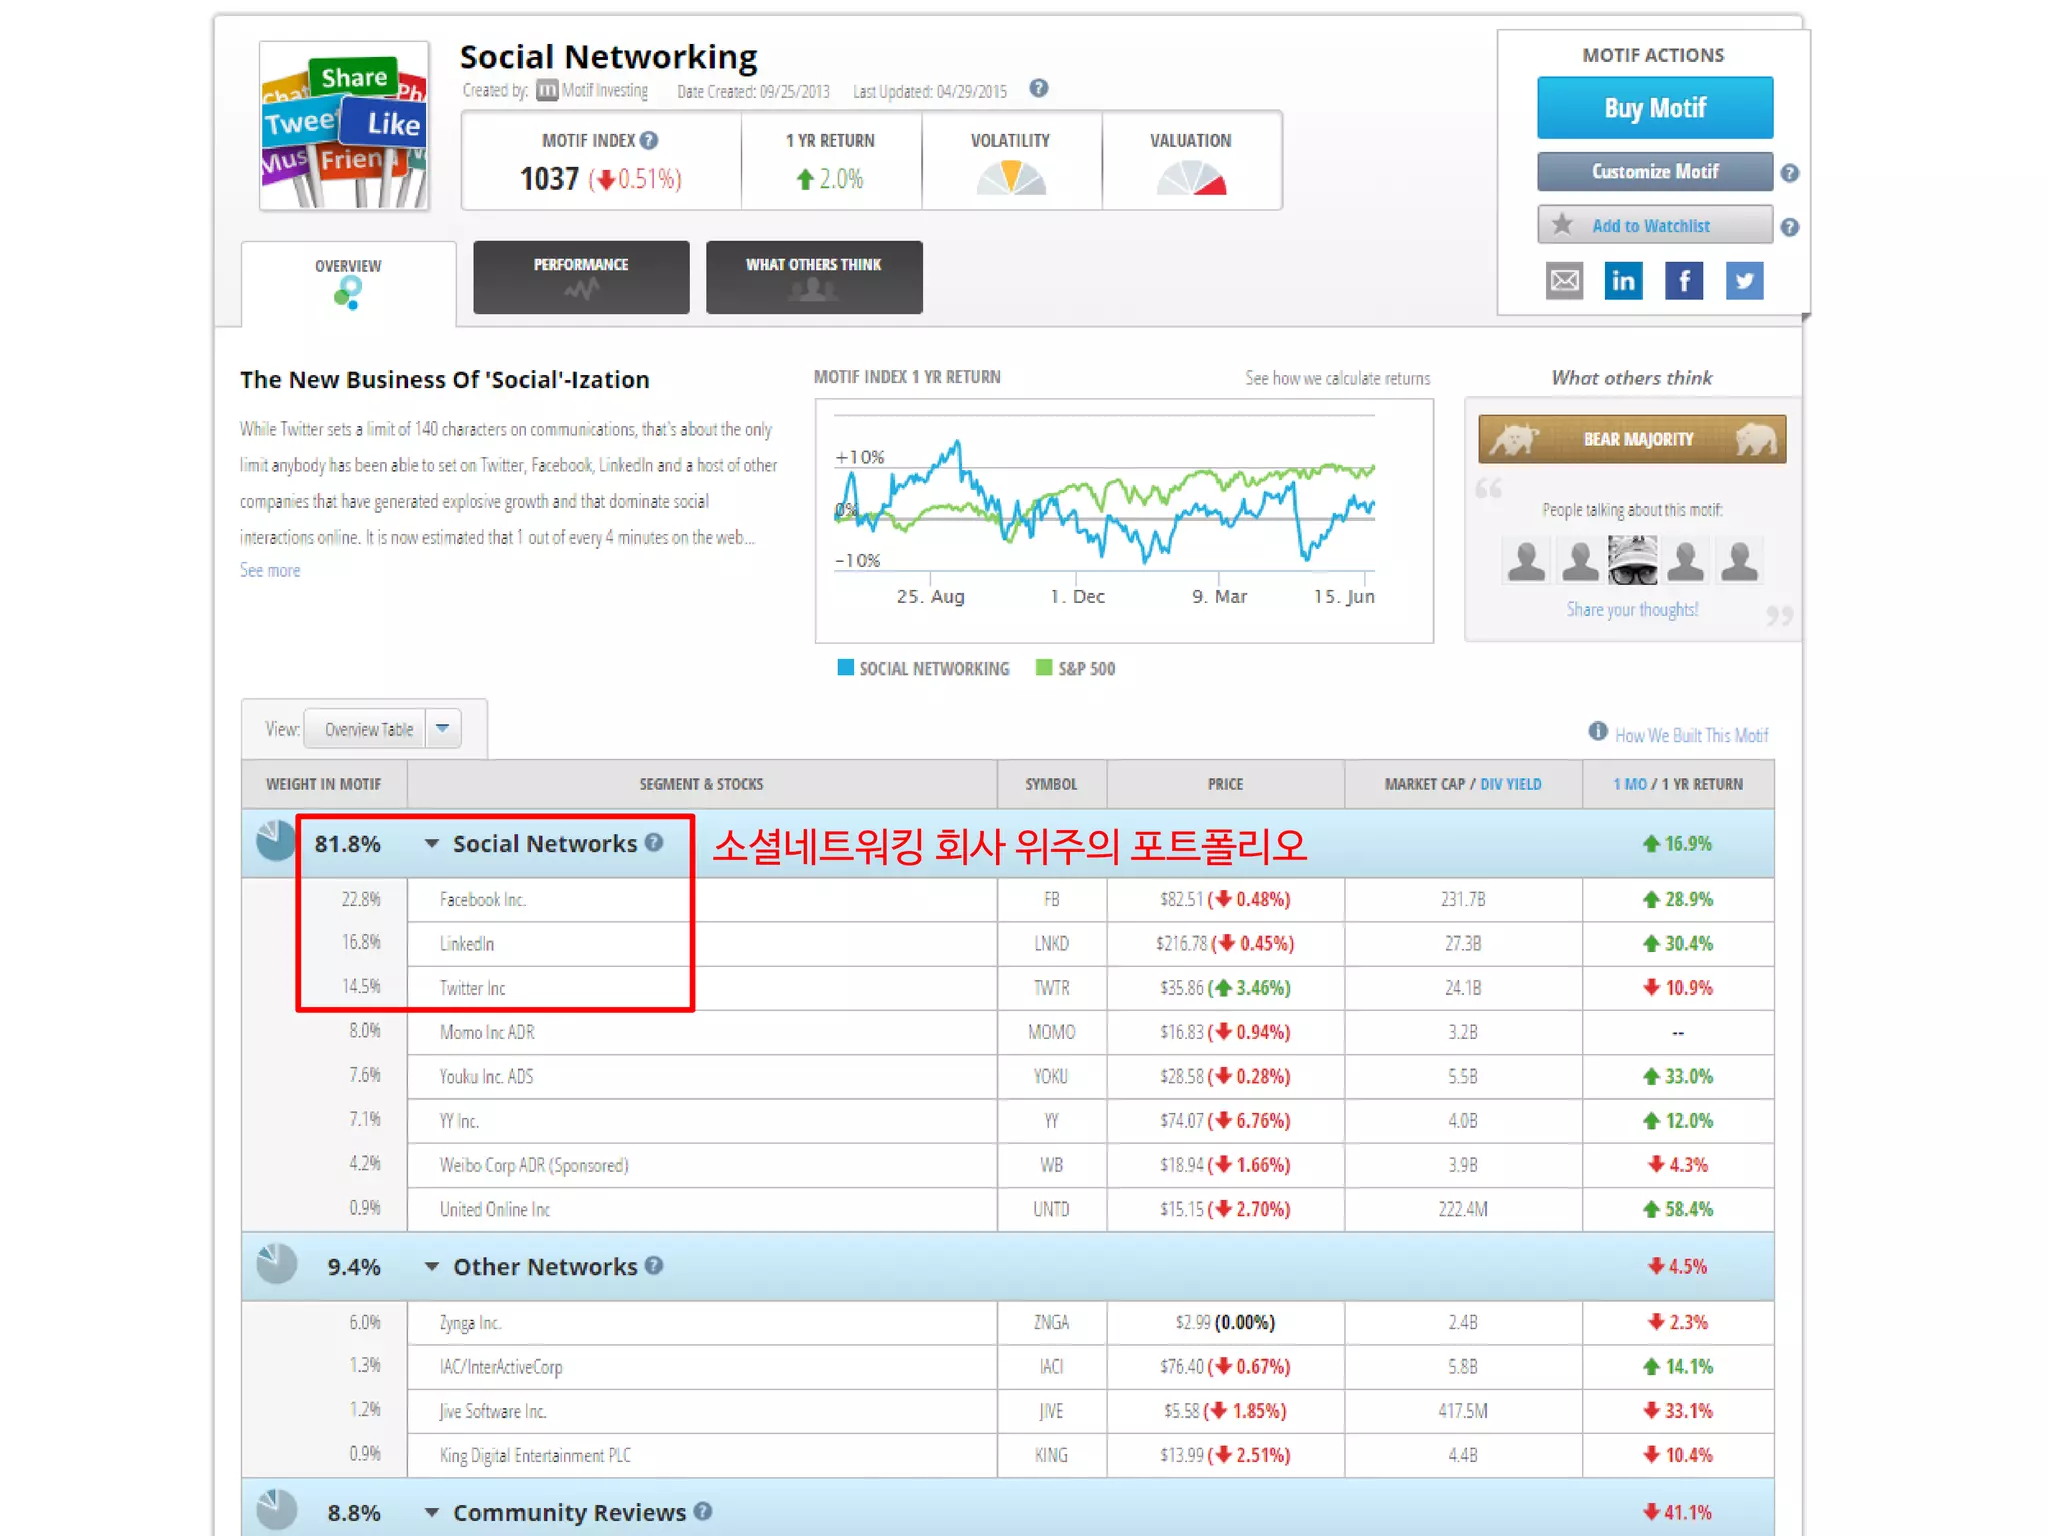Open the What Others Think tab
Viewport: 2048px width, 1536px height.
point(813,277)
